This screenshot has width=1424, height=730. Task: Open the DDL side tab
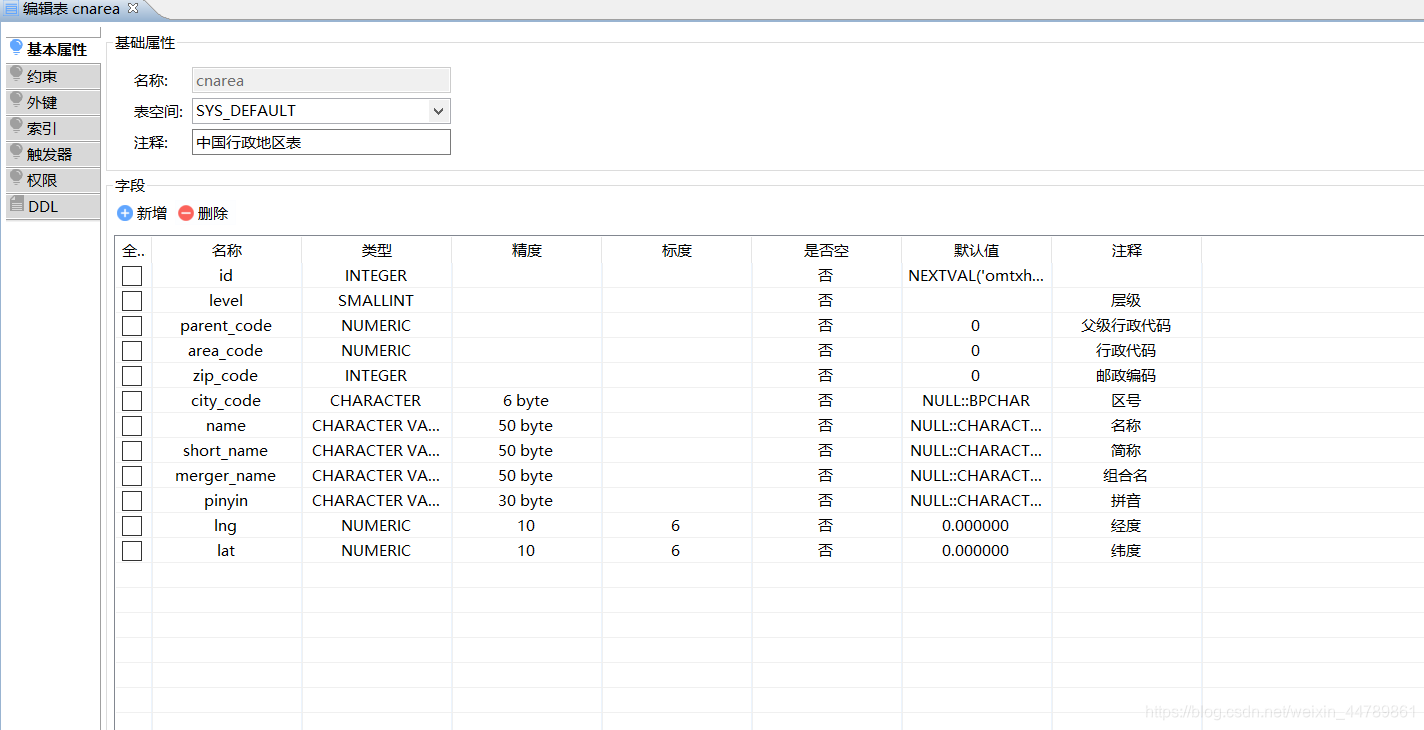(x=53, y=206)
